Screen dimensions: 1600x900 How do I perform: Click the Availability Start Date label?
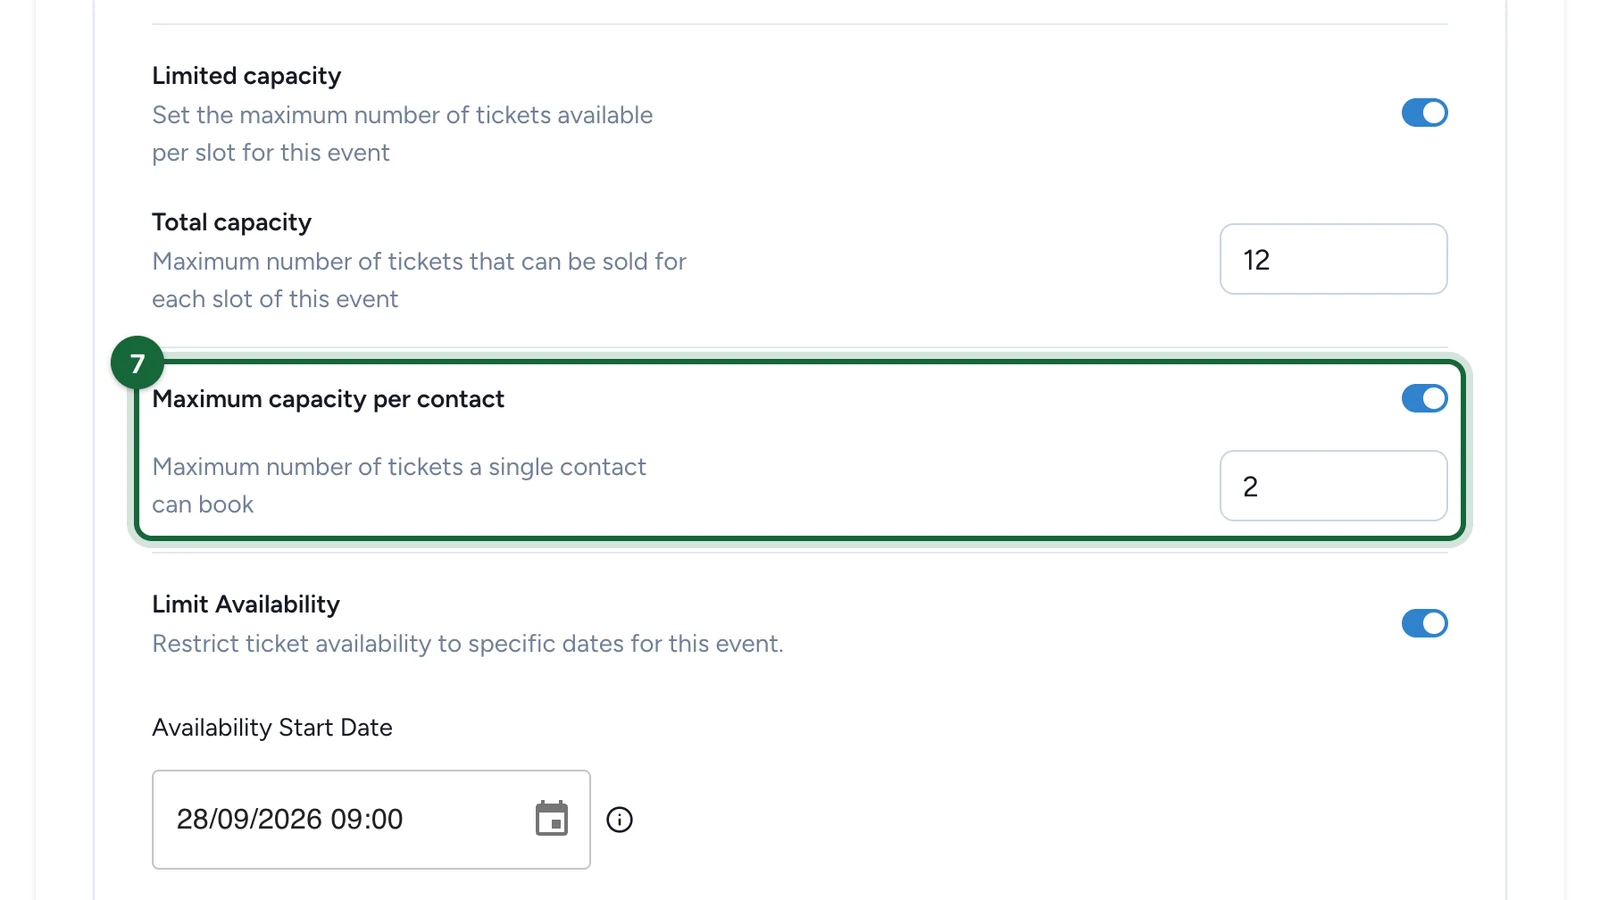pos(272,727)
